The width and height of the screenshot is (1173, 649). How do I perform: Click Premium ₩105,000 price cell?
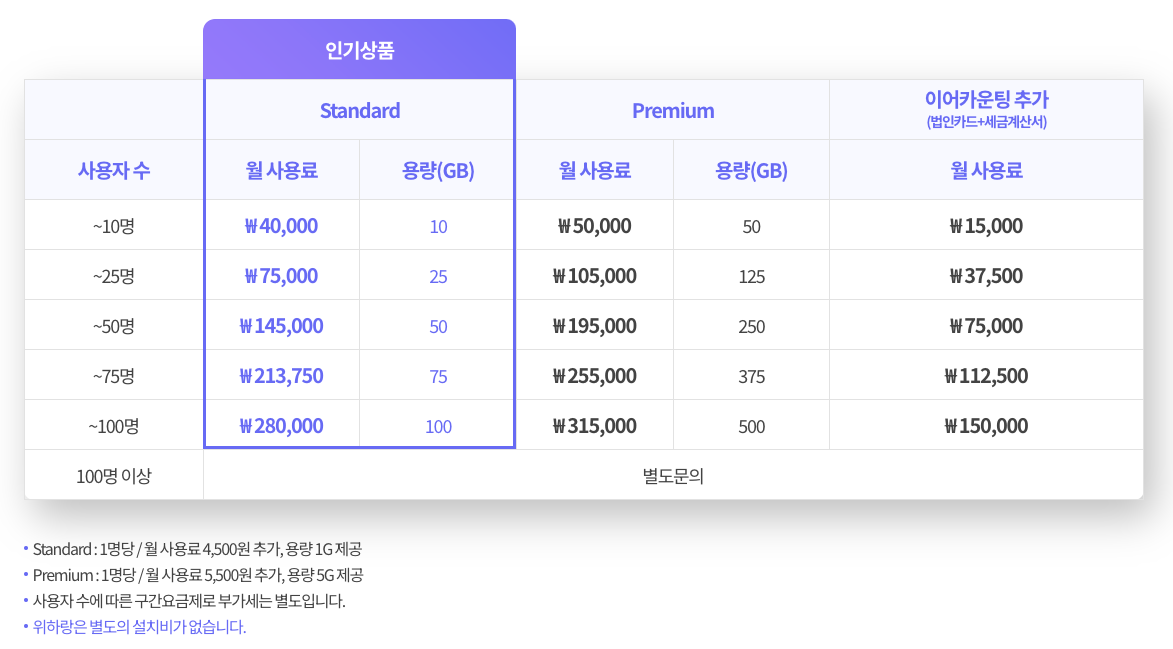point(594,276)
